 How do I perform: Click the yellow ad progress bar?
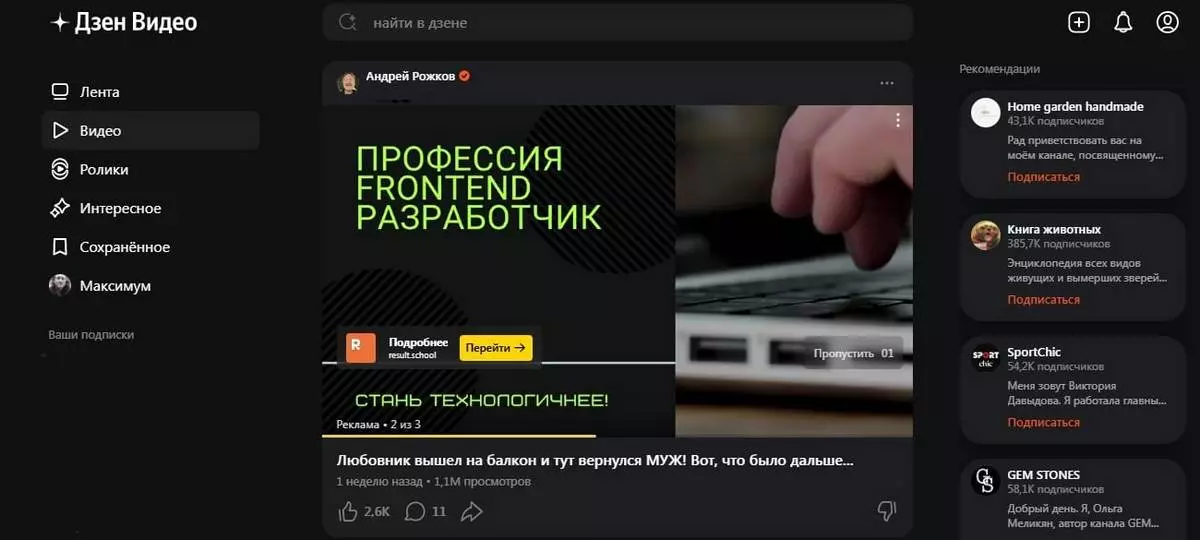[x=459, y=436]
